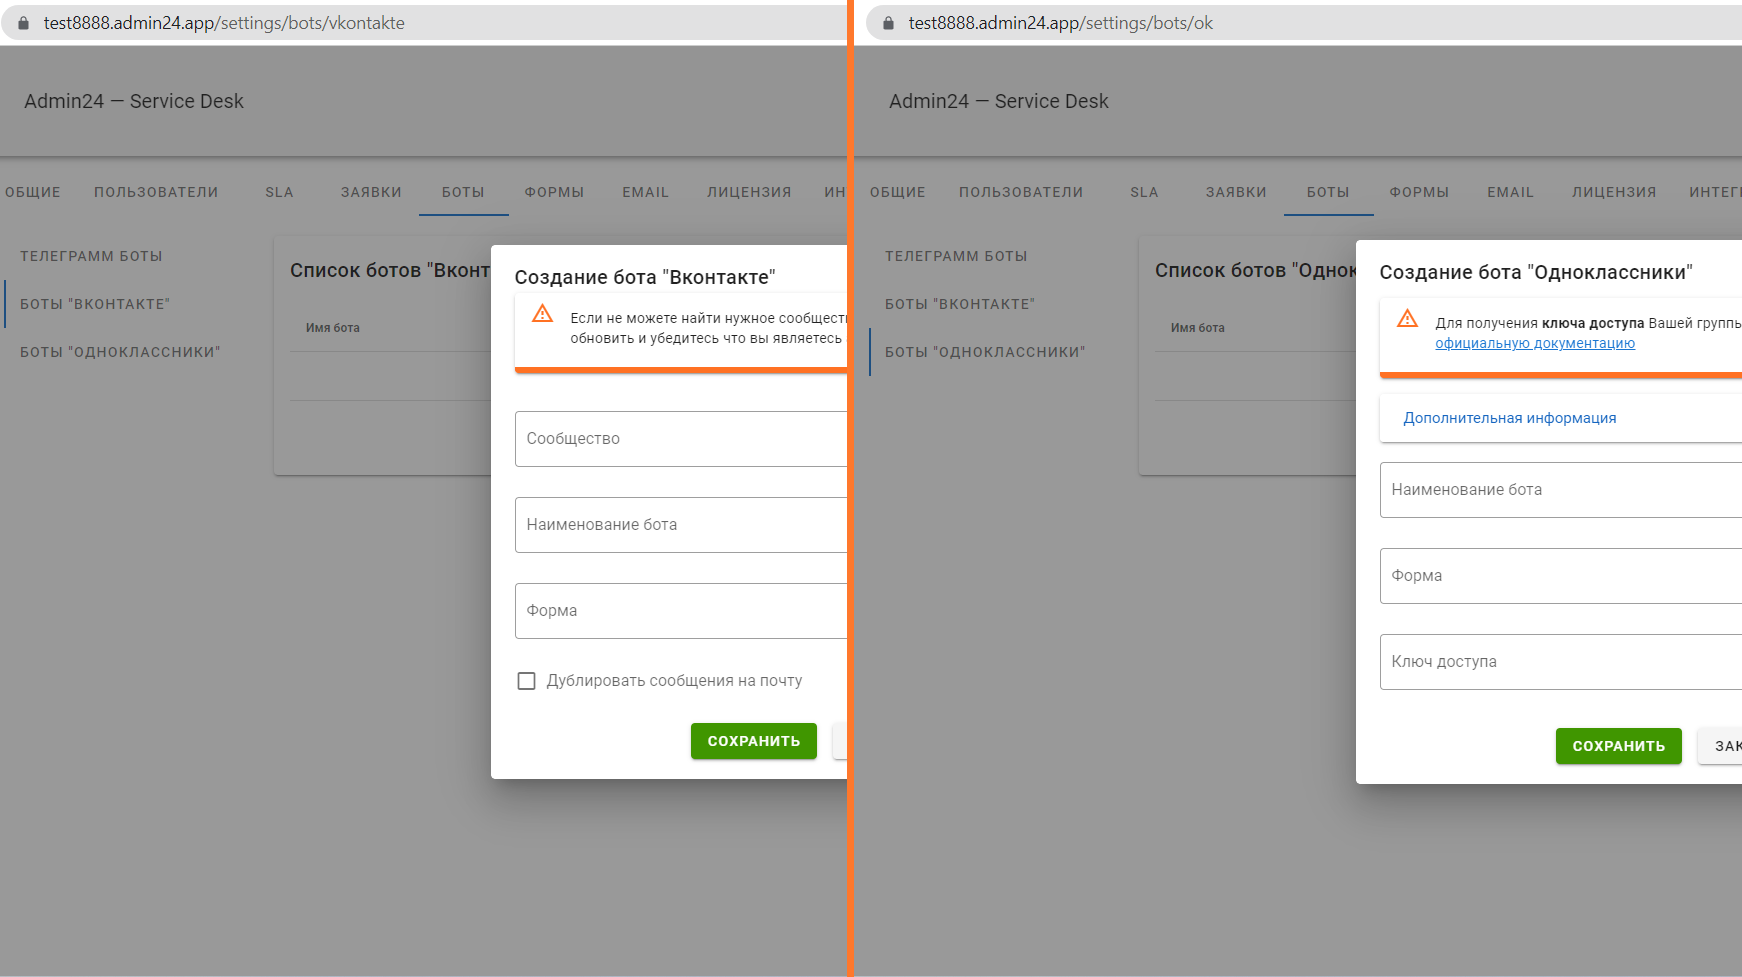Click Имя бота column header in the Одноклассники list
Image resolution: width=1742 pixels, height=977 pixels.
1198,328
